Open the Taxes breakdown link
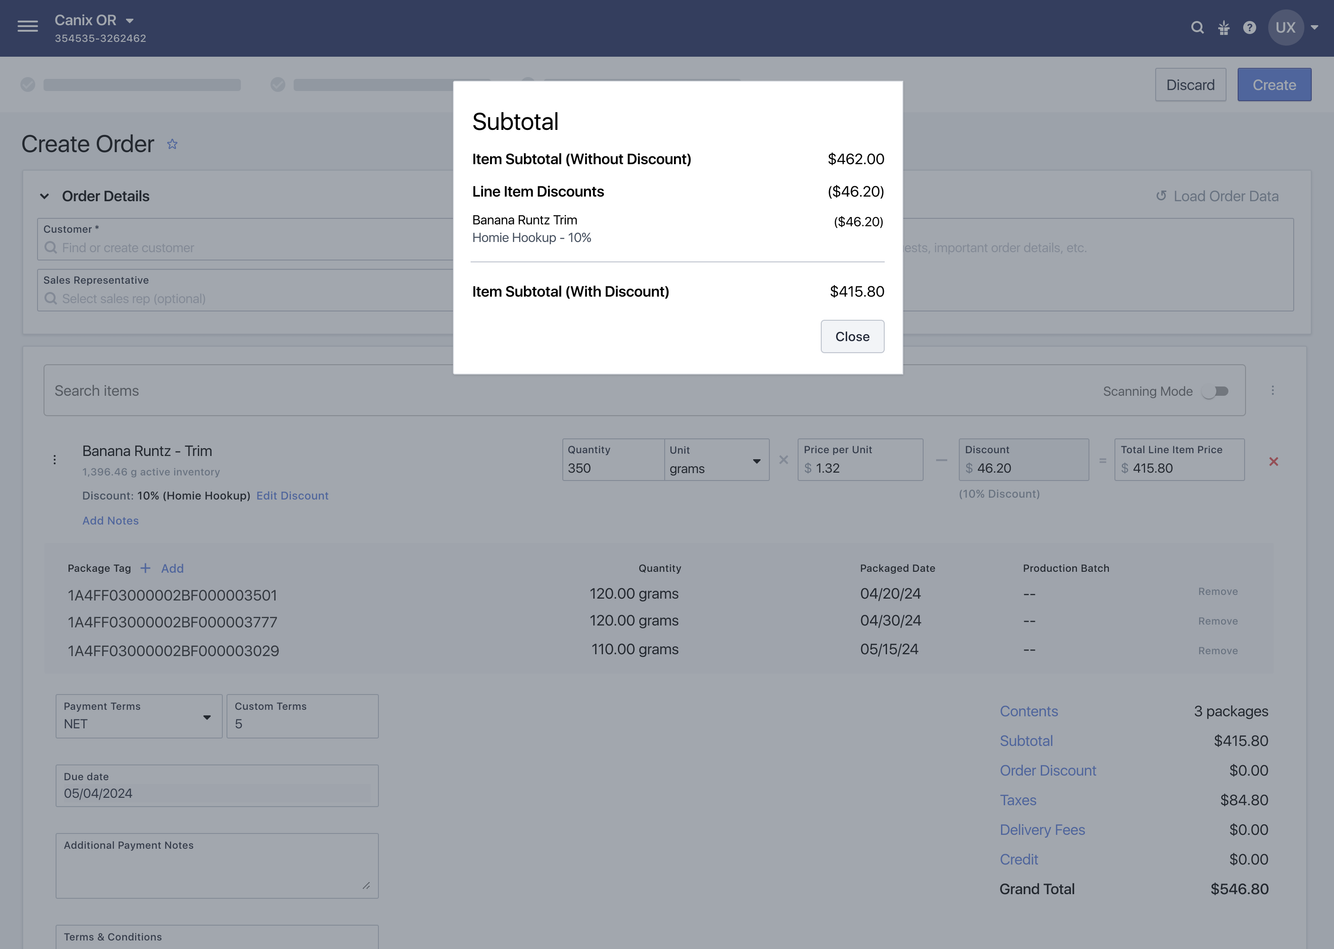Image resolution: width=1334 pixels, height=949 pixels. (1017, 800)
